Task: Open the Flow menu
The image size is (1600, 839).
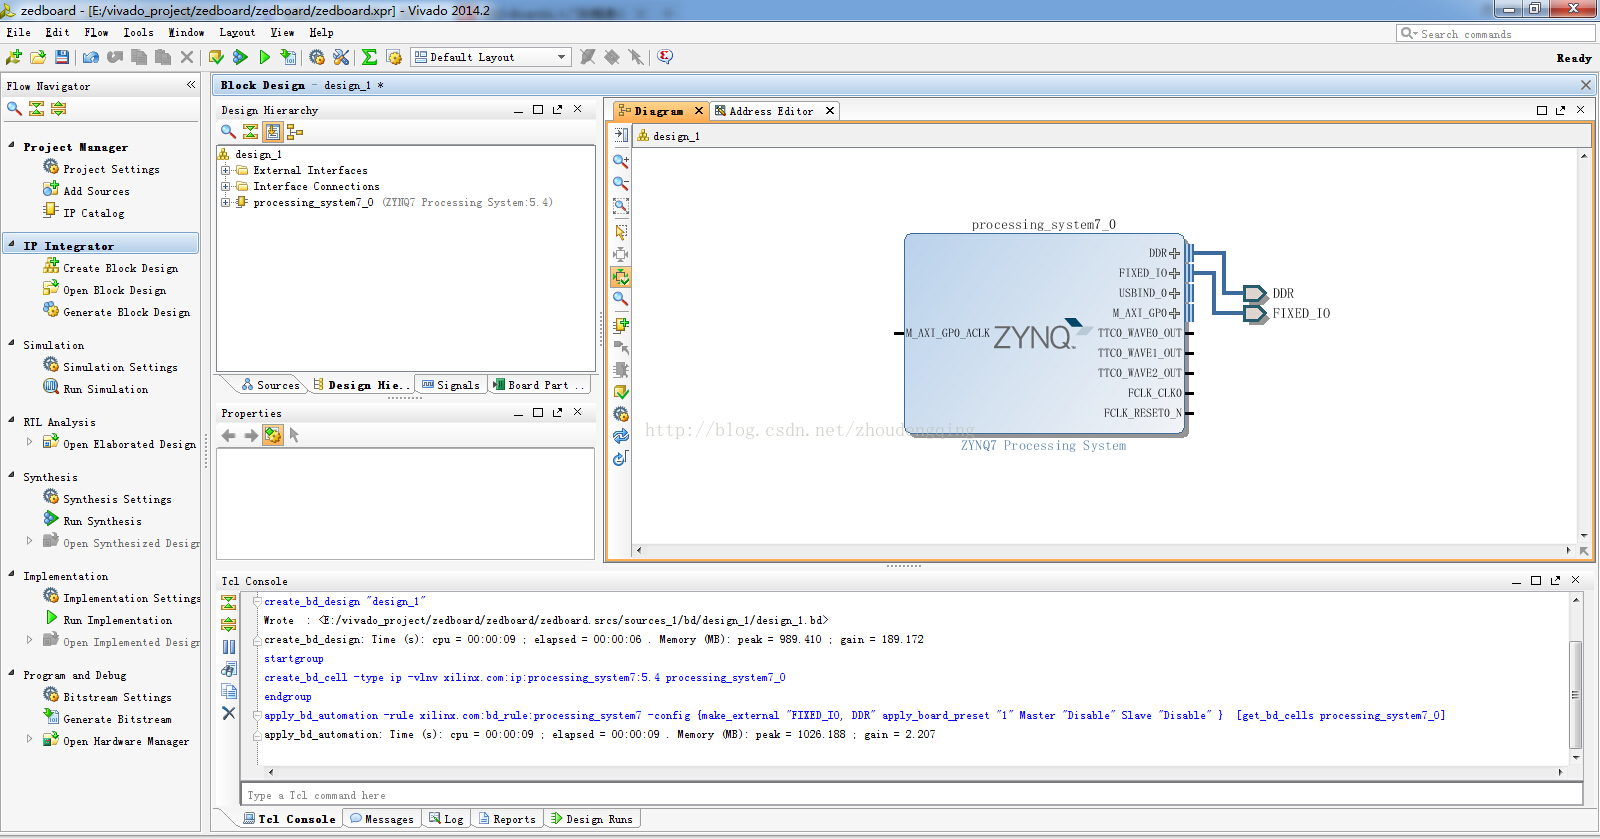Action: pos(97,33)
